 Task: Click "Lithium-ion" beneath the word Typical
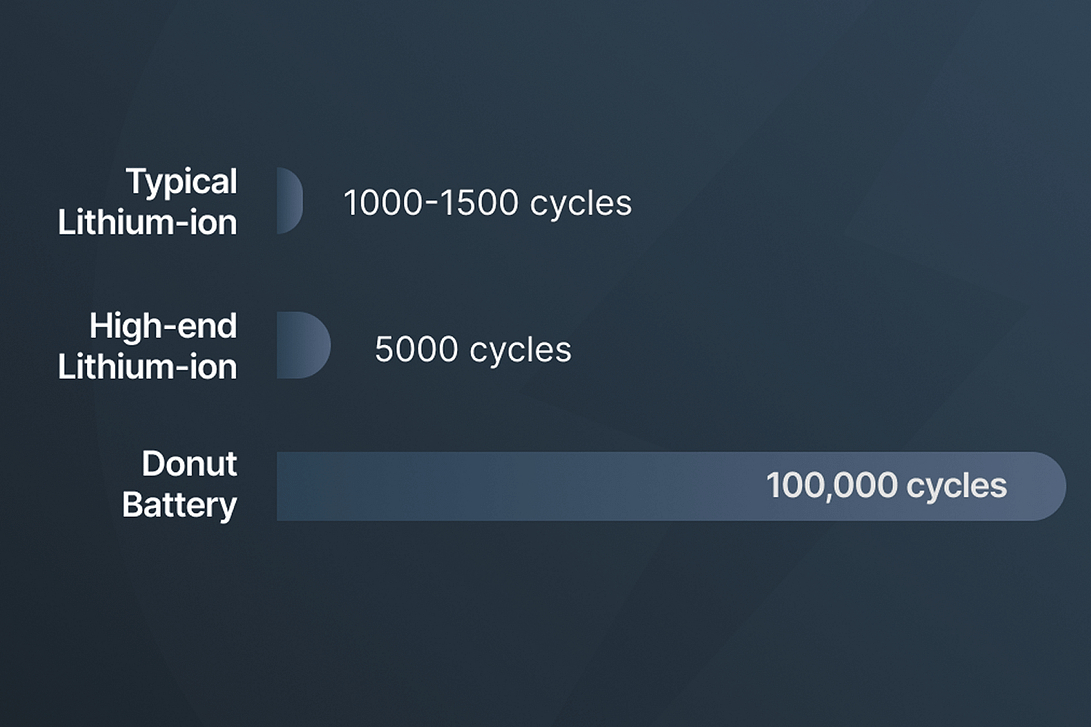[x=148, y=221]
